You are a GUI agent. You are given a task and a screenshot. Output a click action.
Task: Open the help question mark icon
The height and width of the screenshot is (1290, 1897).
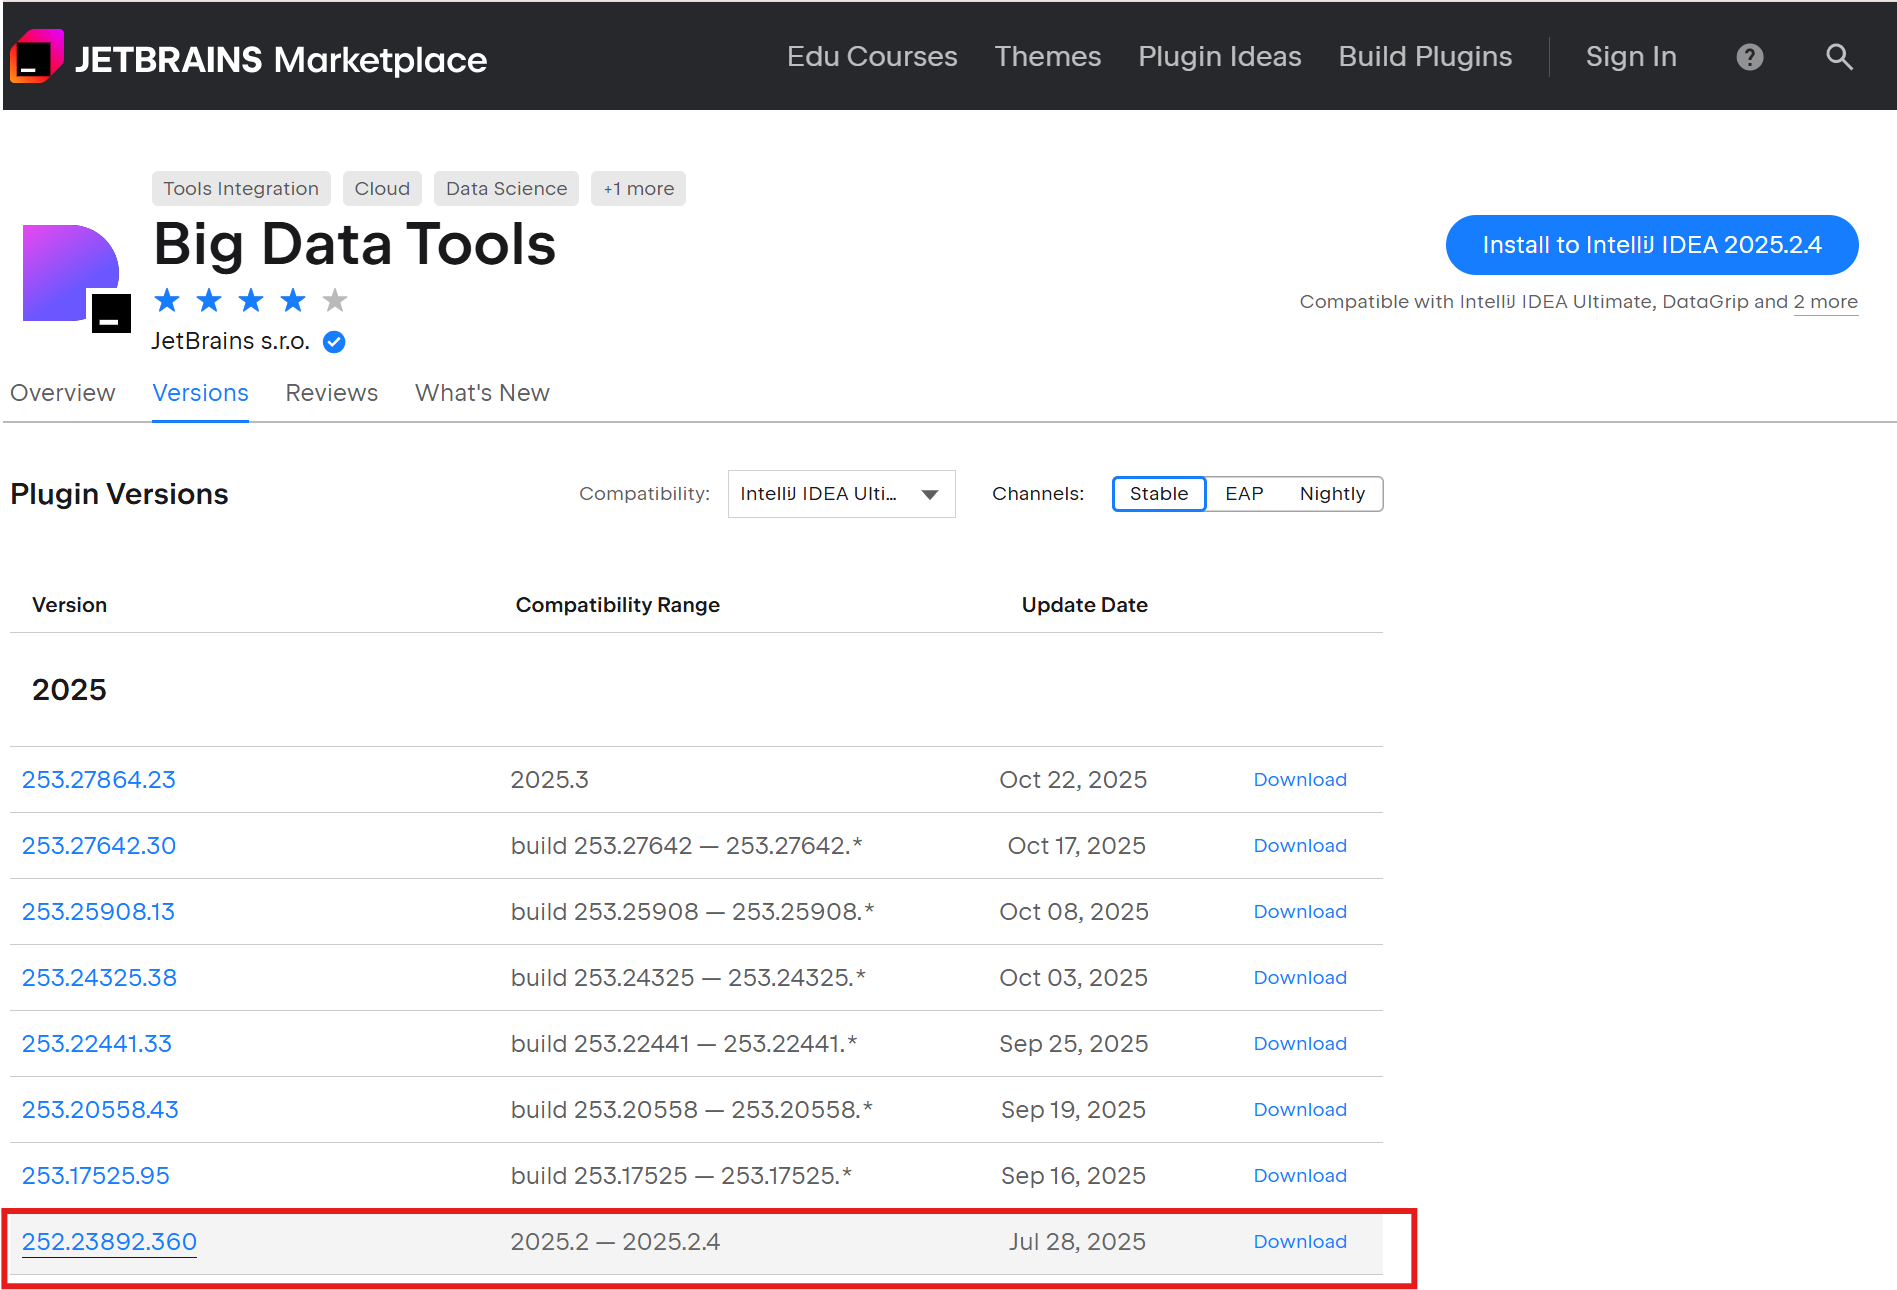[x=1749, y=57]
